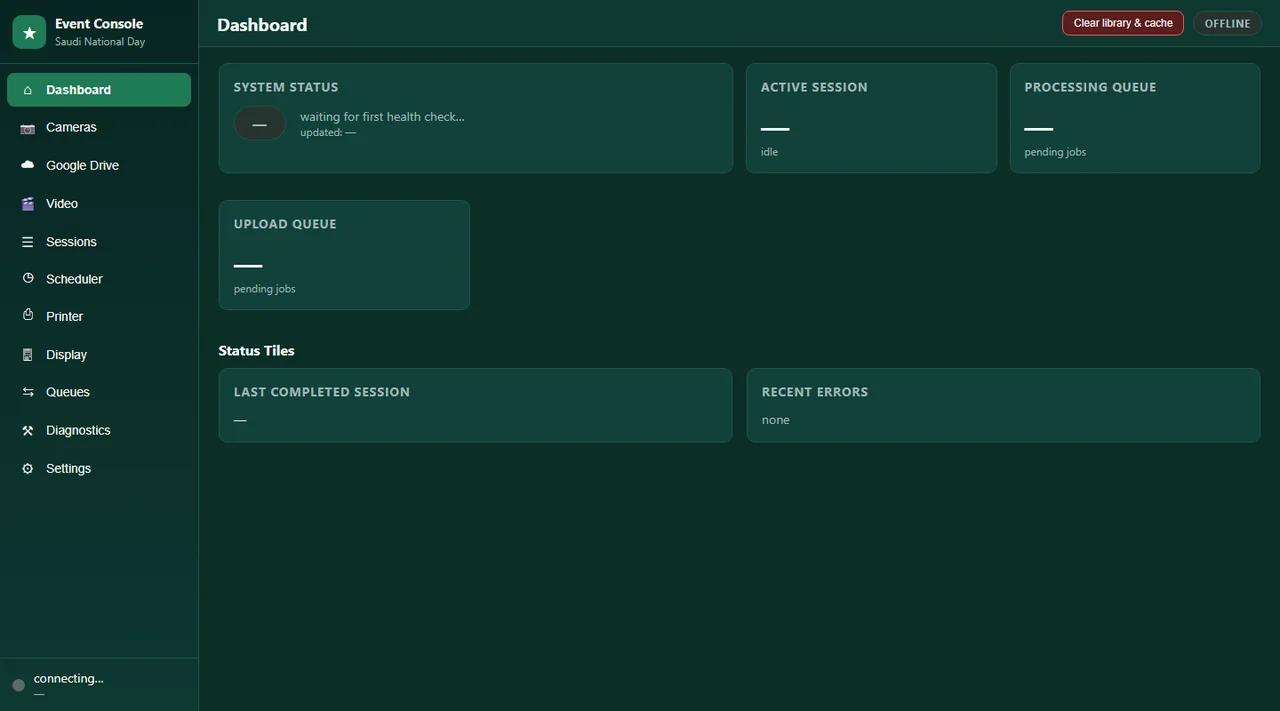Image resolution: width=1280 pixels, height=711 pixels.
Task: Go to the Display page
Action: [x=99, y=354]
